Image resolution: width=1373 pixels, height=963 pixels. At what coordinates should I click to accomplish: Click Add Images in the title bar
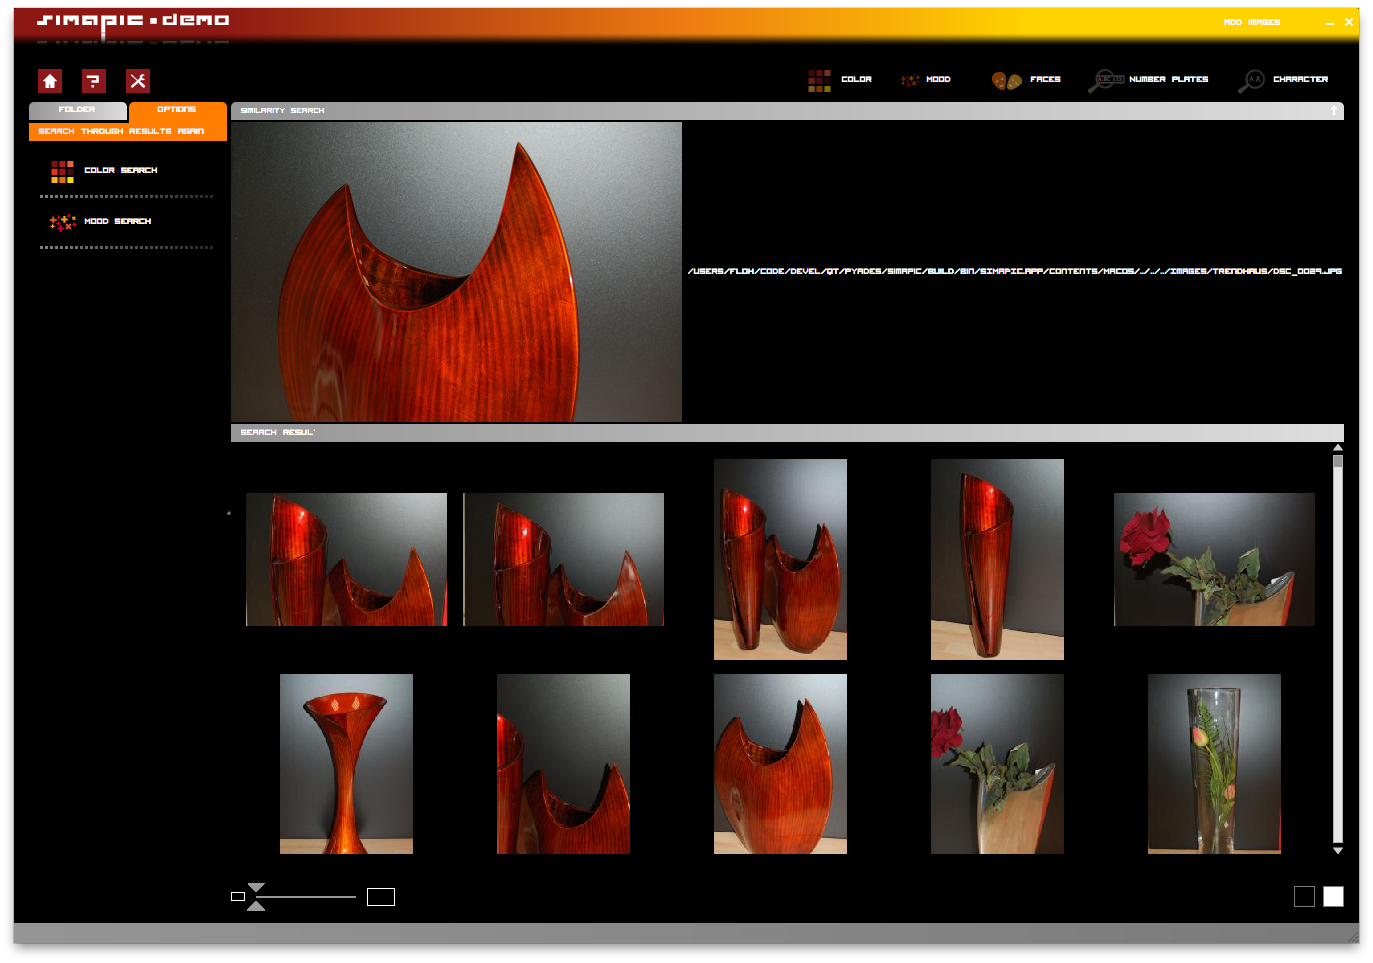coord(1250,21)
